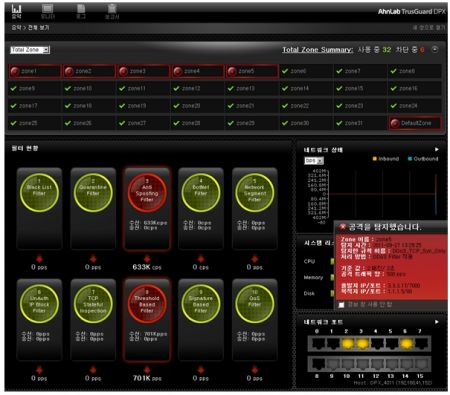450x395 pixels.
Task: Tick the checkbox at the alert popup bottom
Action: (342, 305)
